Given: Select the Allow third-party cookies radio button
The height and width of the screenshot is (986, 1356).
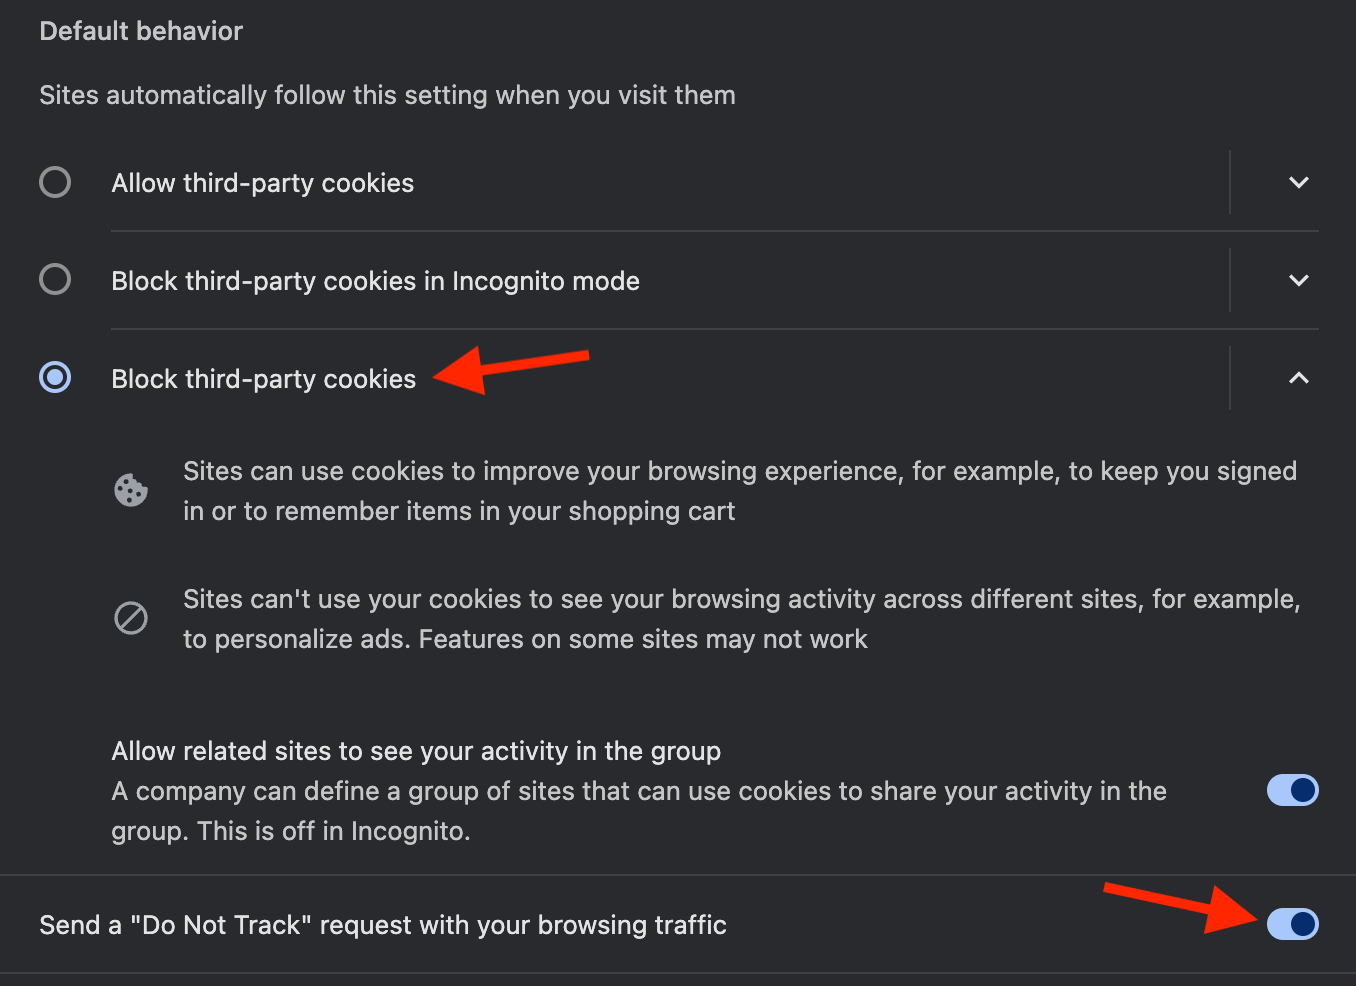Looking at the screenshot, I should point(55,182).
